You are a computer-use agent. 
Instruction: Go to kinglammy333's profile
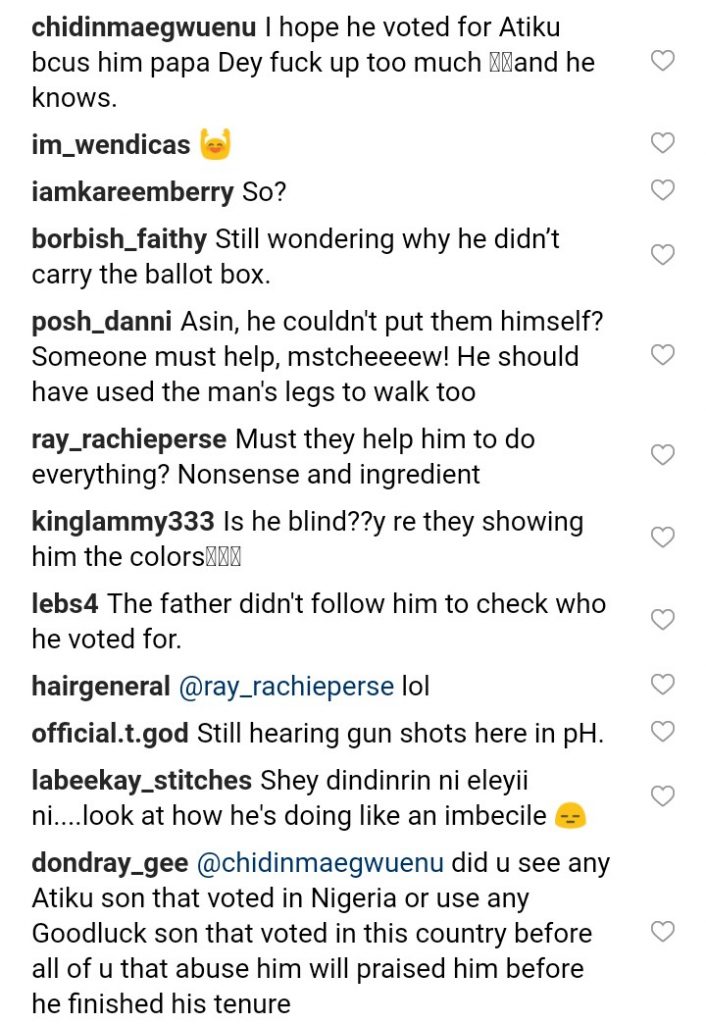(x=123, y=522)
